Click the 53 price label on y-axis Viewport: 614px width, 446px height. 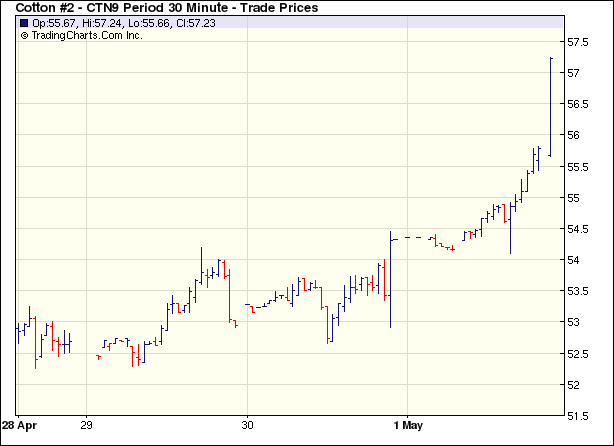tap(574, 322)
